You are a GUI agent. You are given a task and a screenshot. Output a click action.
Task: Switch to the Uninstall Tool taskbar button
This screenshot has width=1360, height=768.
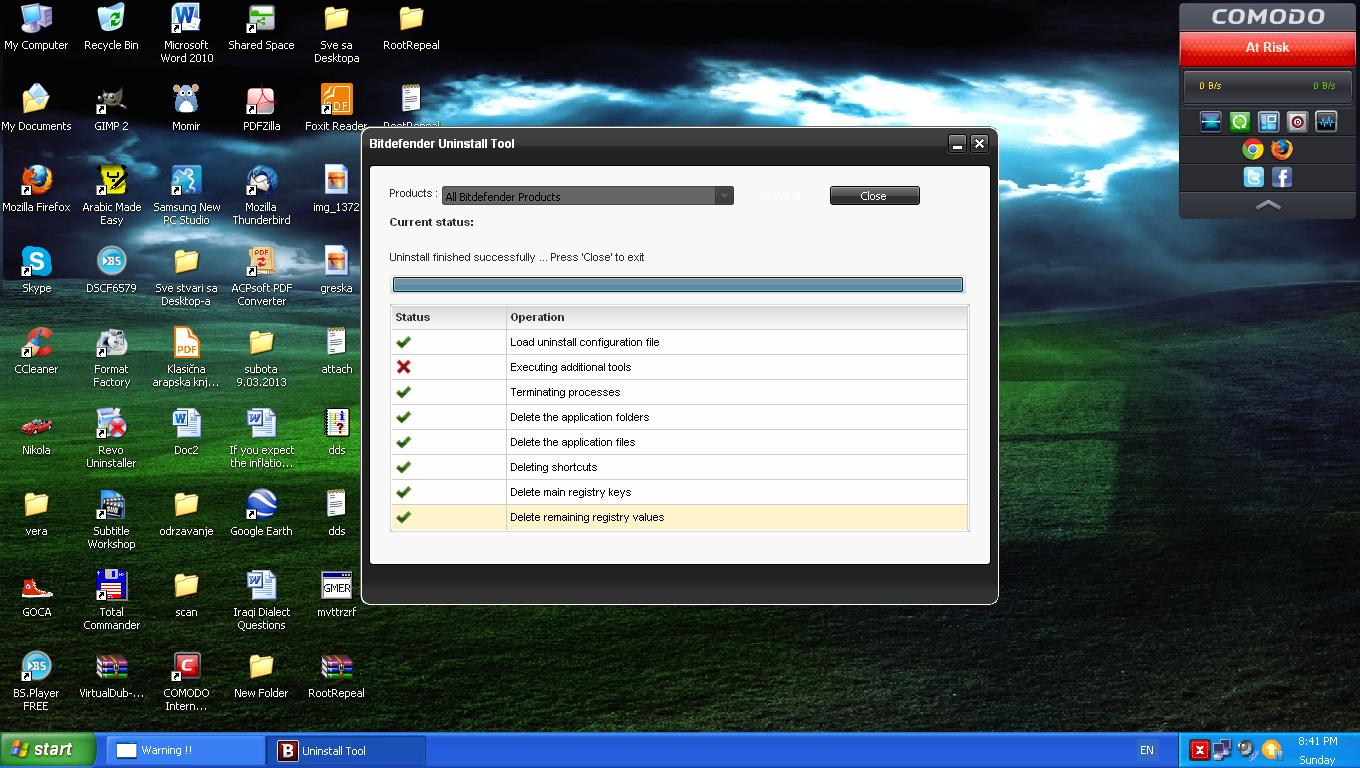point(346,750)
